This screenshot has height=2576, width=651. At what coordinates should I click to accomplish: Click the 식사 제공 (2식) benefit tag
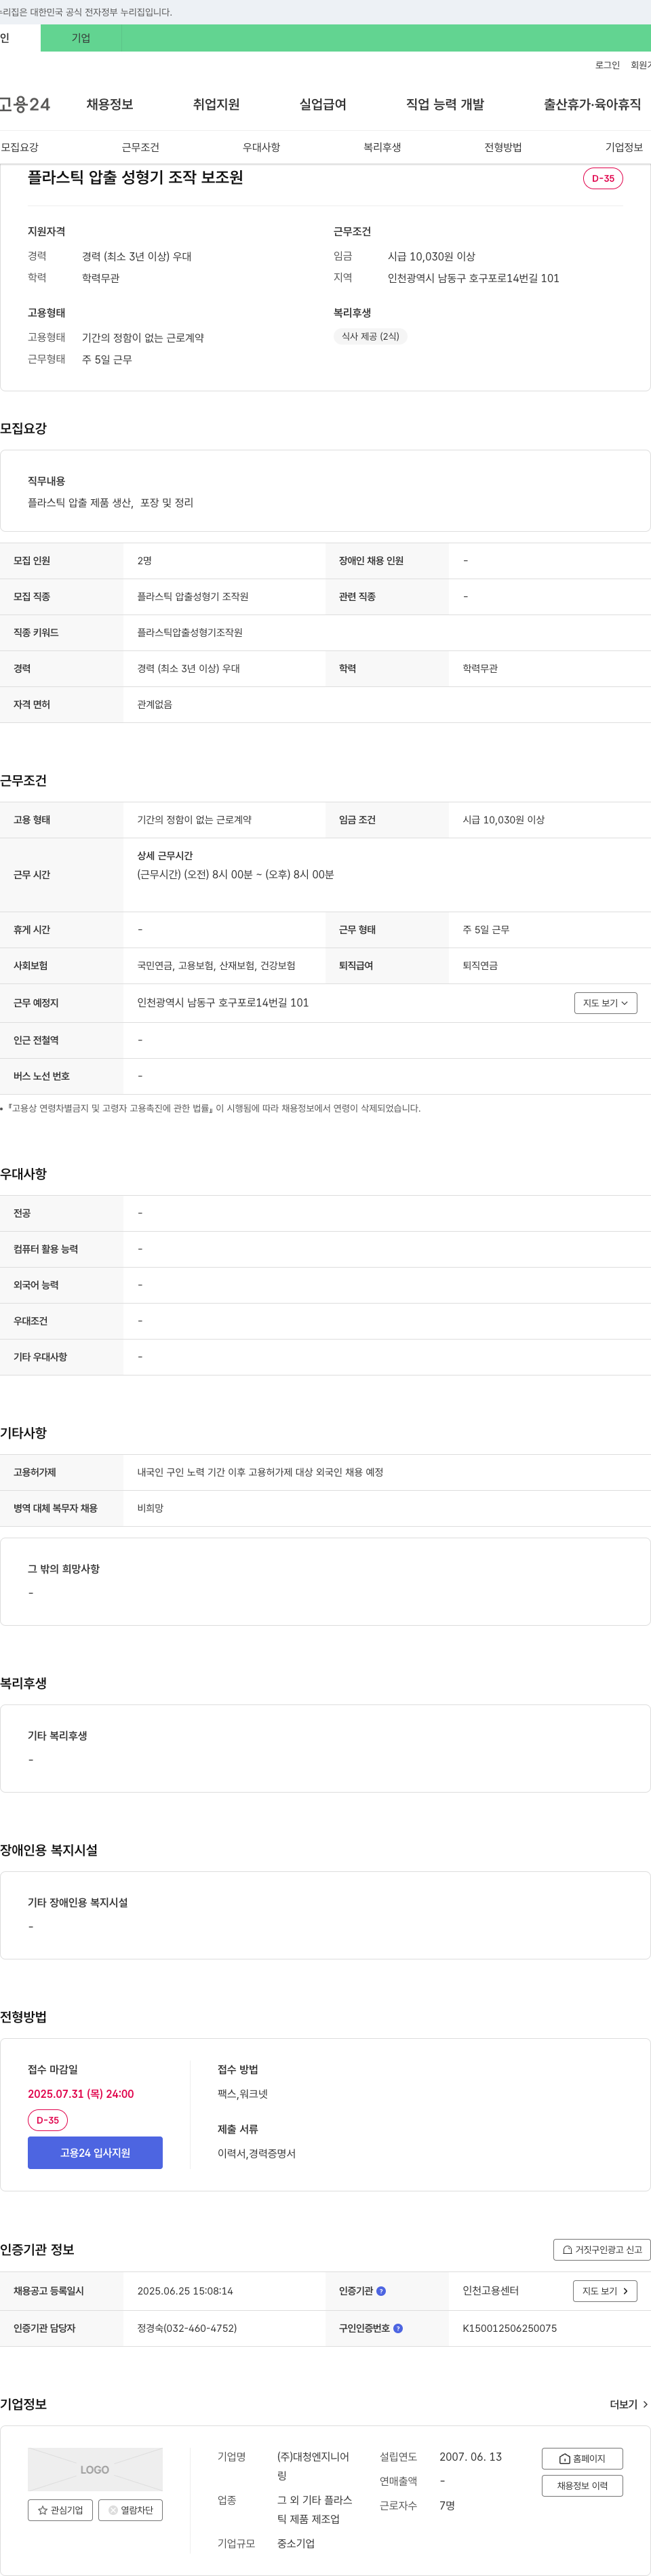[370, 336]
